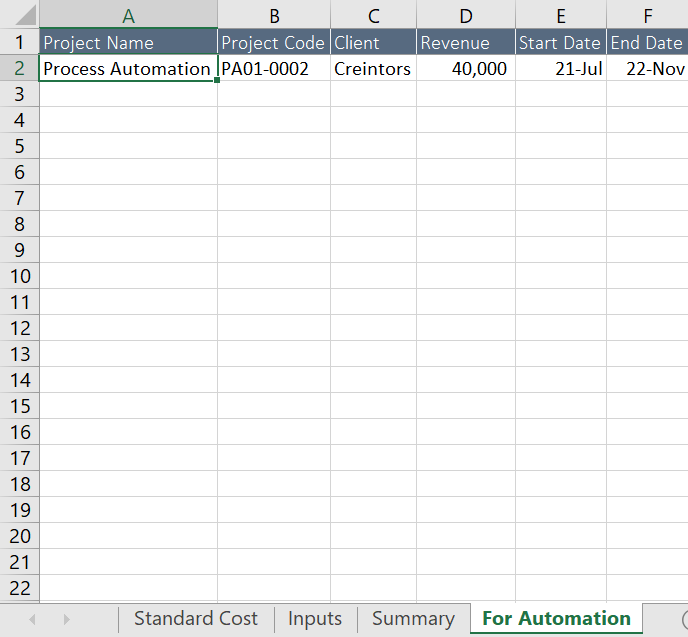Select the 21-Jul start date cell
The image size is (688, 637).
coord(561,68)
